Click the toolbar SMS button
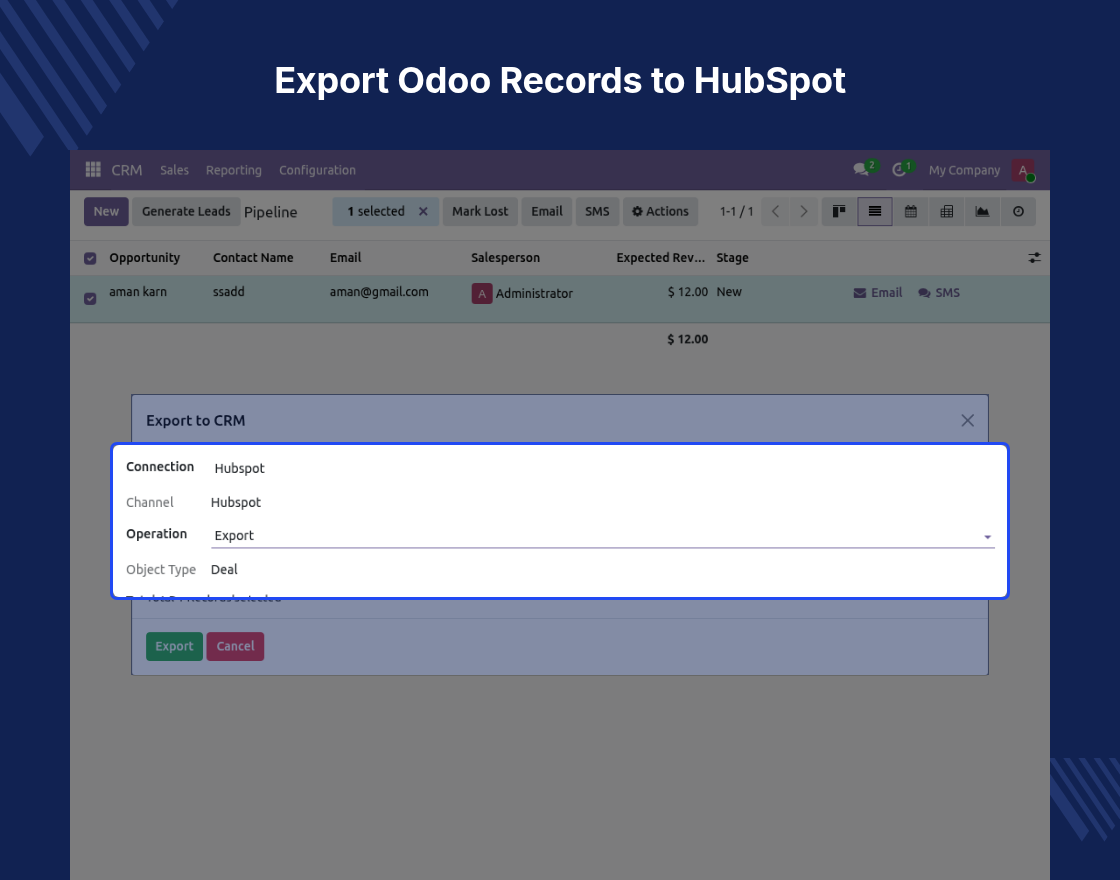 (597, 211)
